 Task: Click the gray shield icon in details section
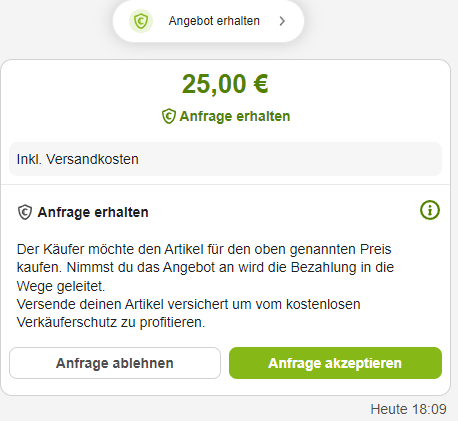coord(25,212)
